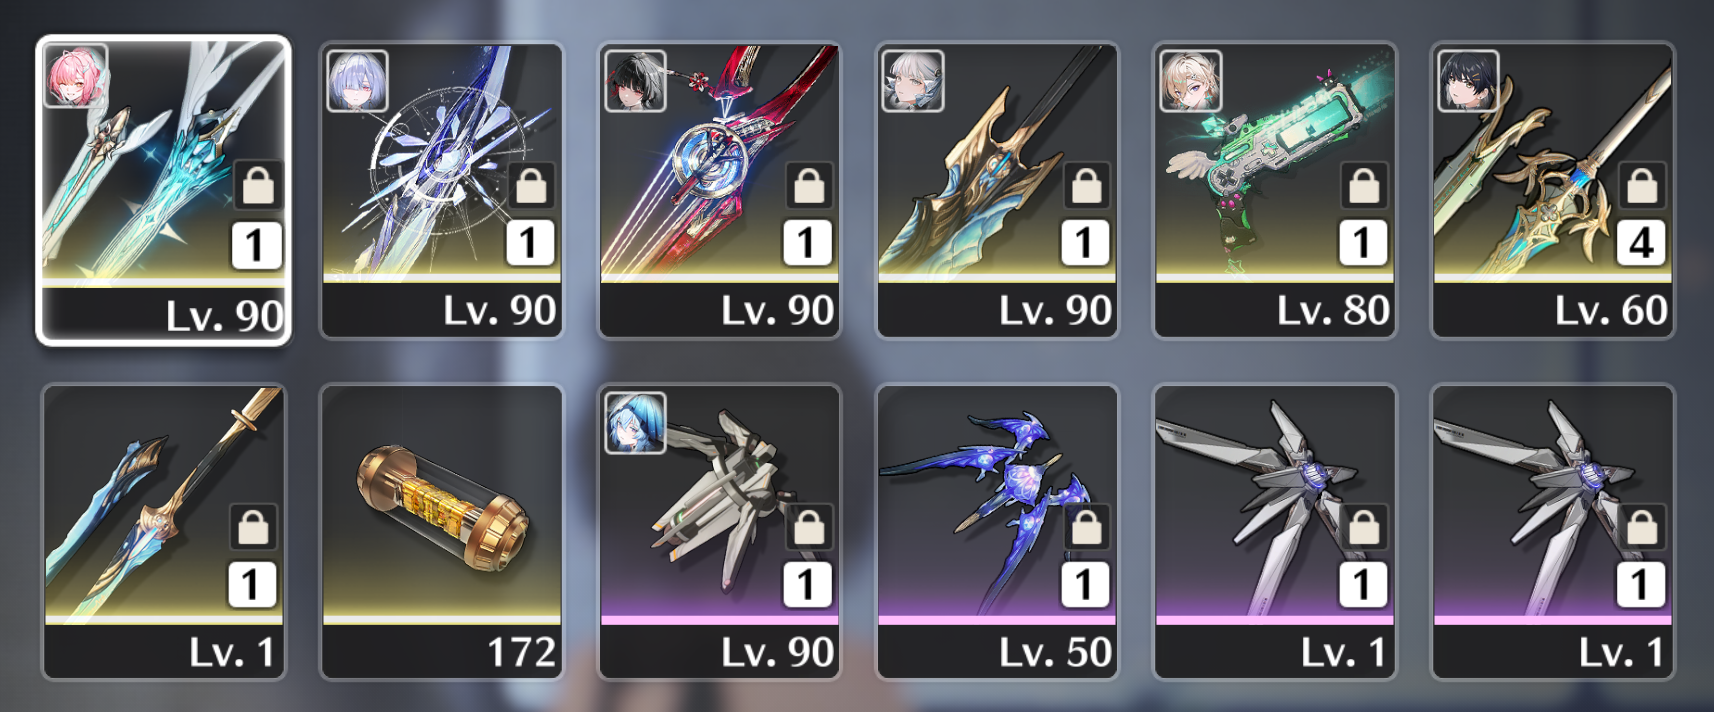
Task: Click the lavender-haired character portrait icon
Action: [357, 80]
